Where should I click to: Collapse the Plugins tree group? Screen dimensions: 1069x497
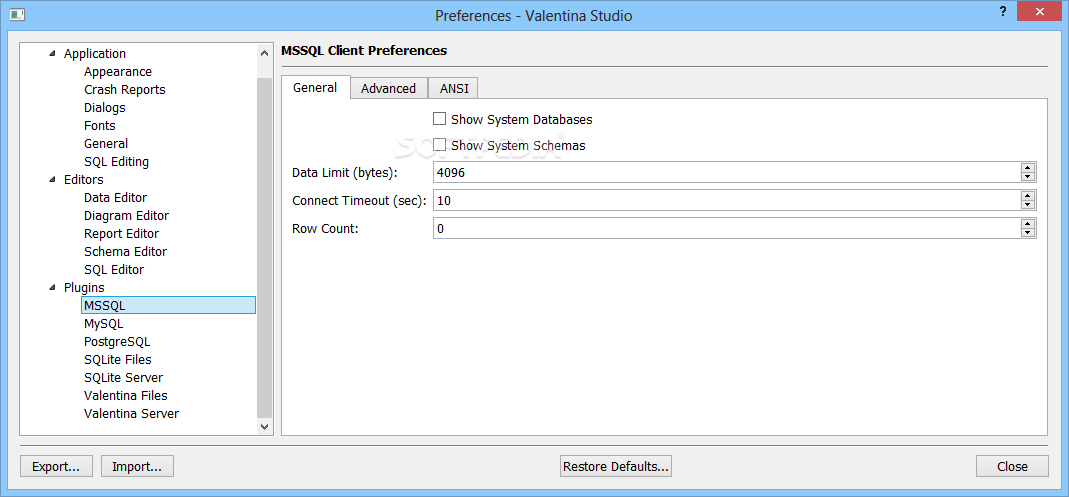52,288
